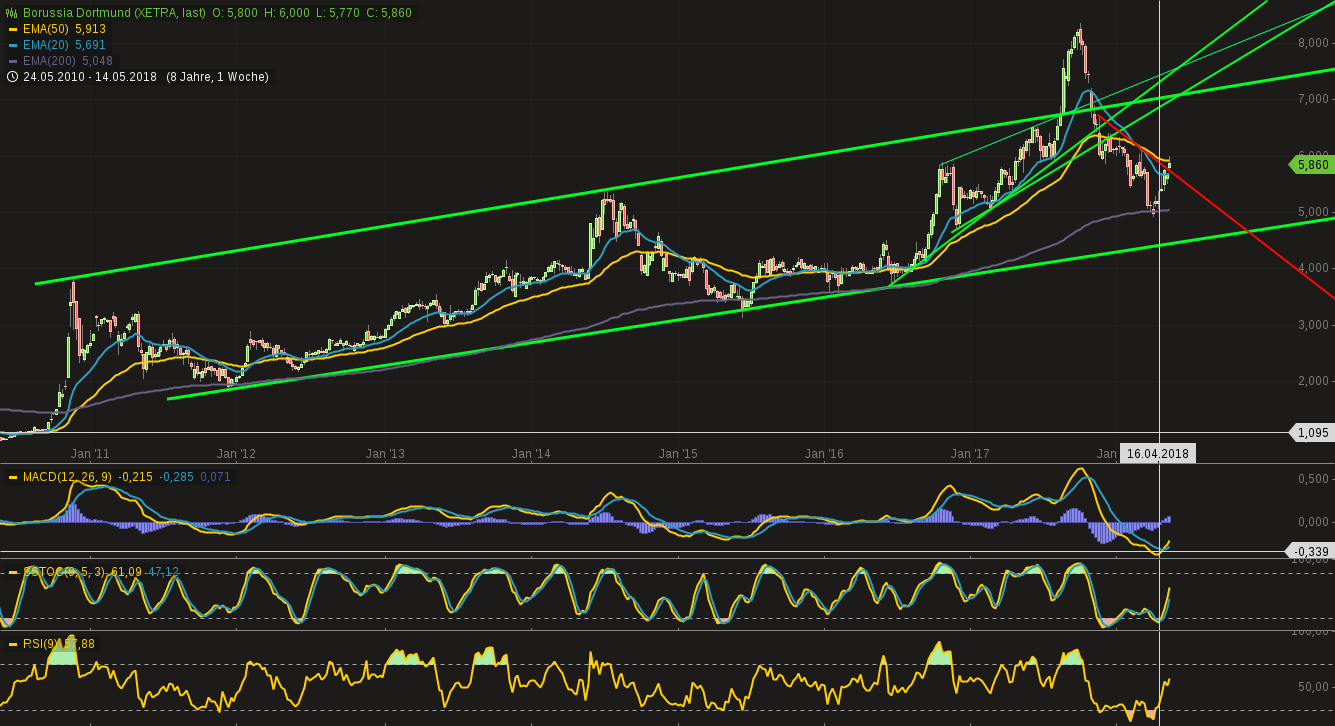Click the MACD(12, 26, 9) indicator label

[x=68, y=477]
